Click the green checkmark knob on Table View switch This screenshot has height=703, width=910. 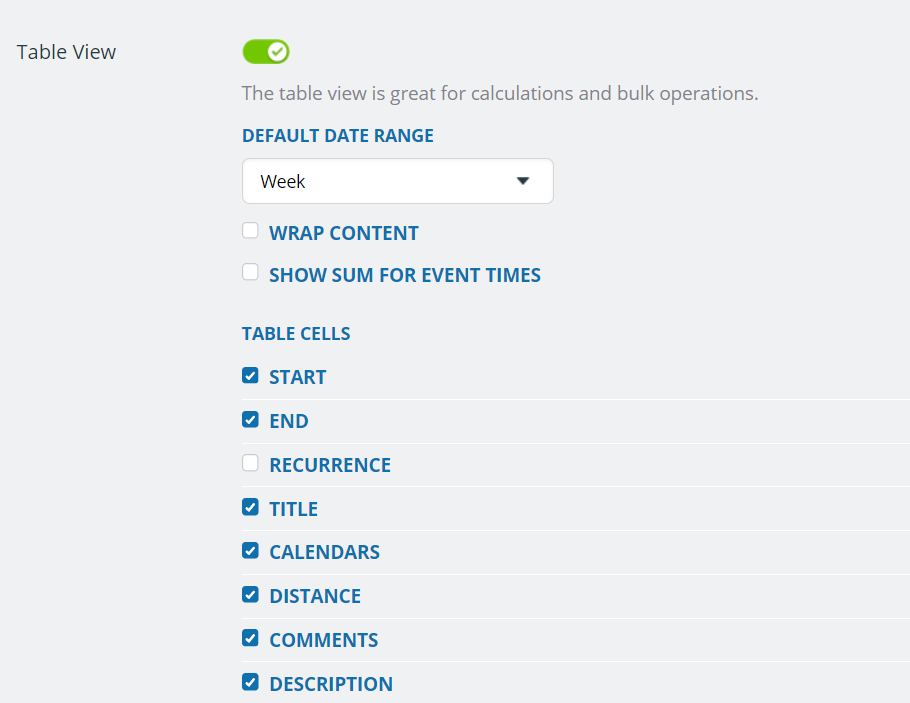(278, 52)
